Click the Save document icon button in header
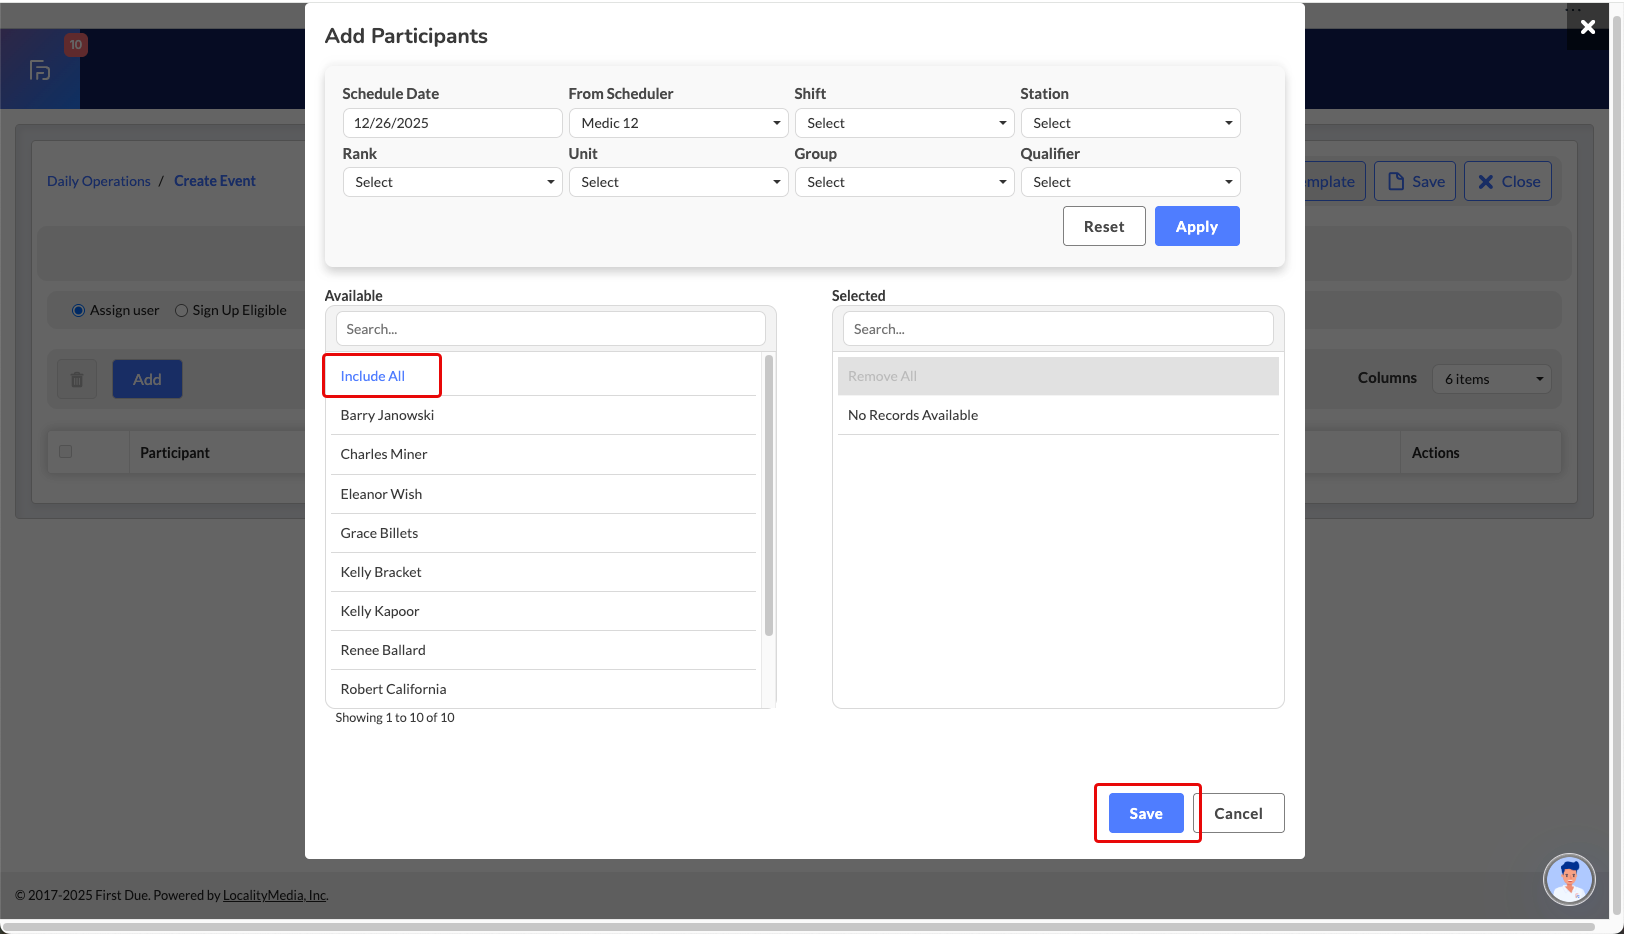The image size is (1630, 934). pyautogui.click(x=1414, y=182)
